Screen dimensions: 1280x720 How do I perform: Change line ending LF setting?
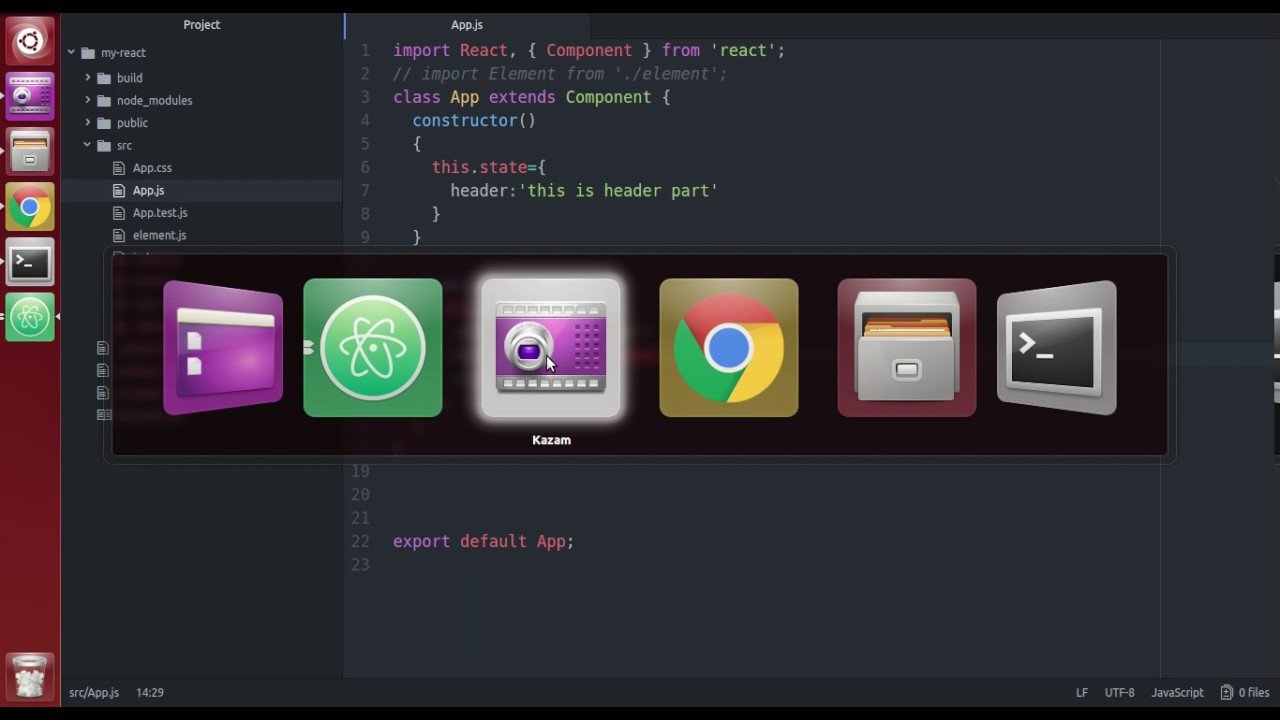tap(1082, 692)
